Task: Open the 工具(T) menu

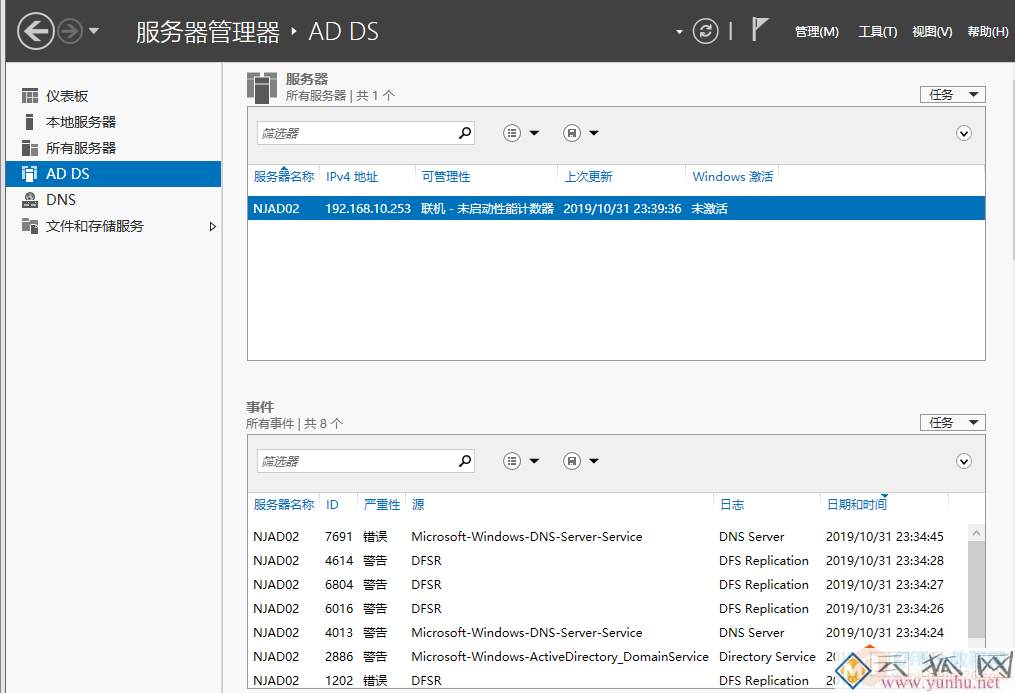Action: [877, 32]
